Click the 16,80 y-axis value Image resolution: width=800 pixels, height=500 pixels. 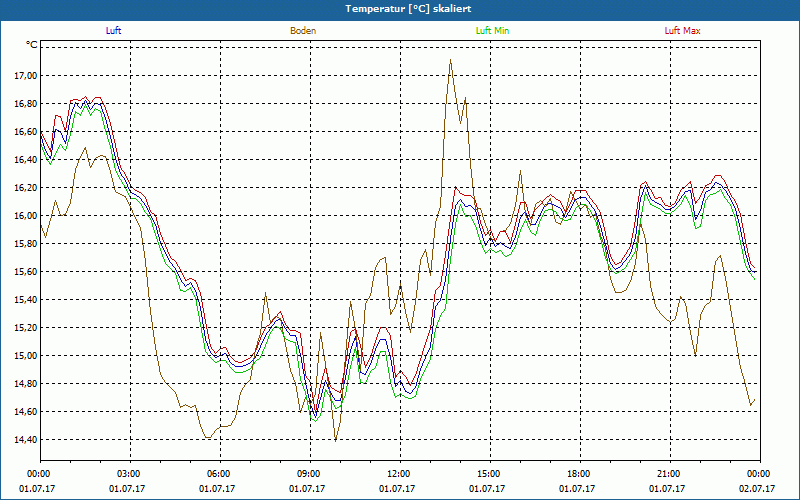point(27,104)
